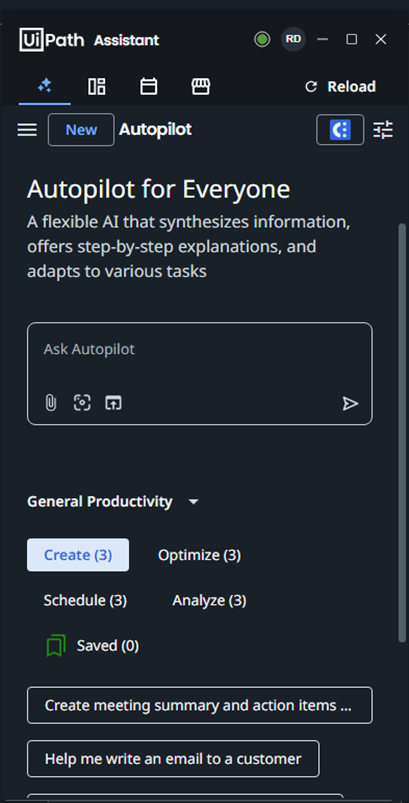Select the Schedule (3) category

coord(85,600)
